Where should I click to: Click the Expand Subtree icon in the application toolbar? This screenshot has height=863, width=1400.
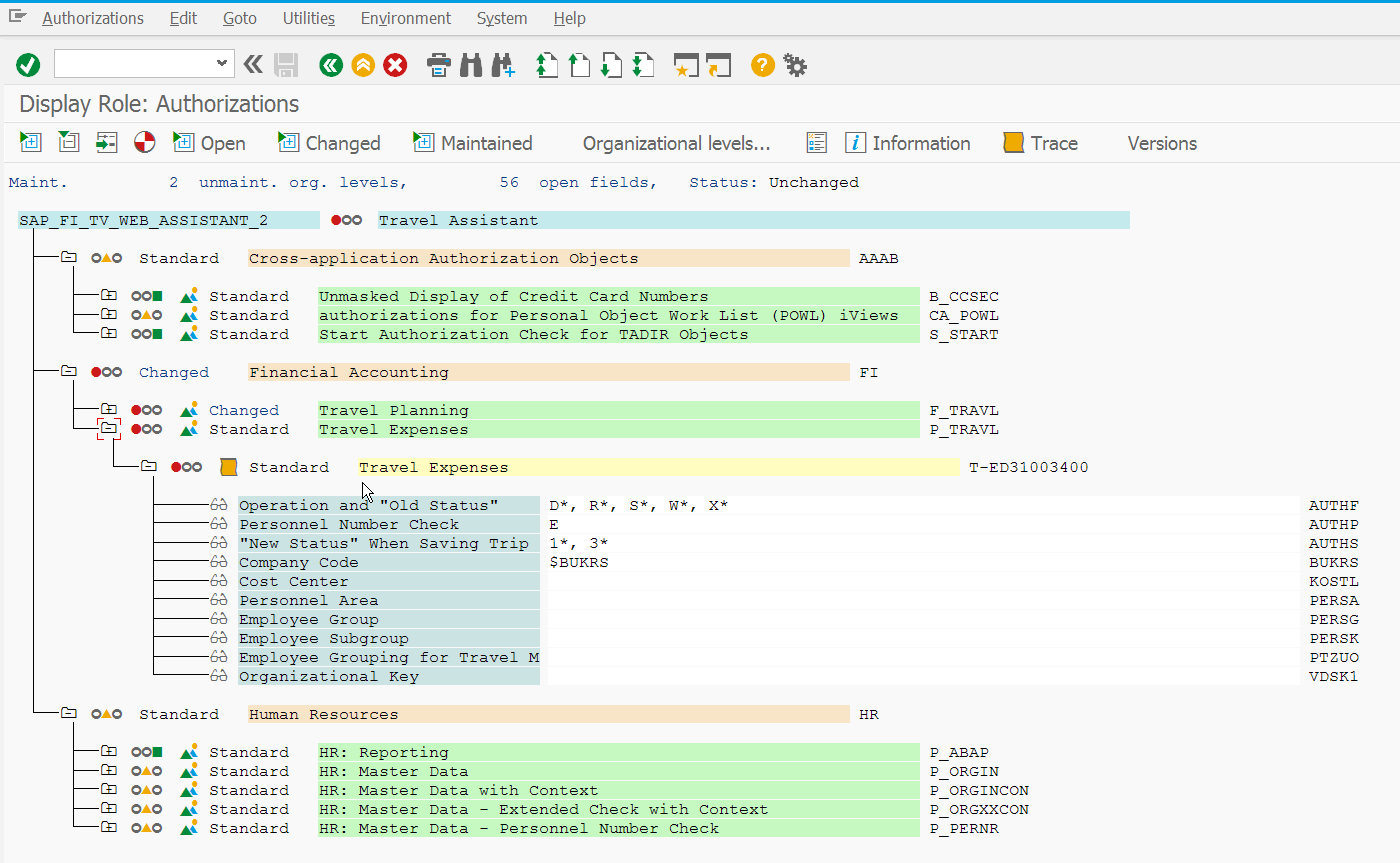[30, 143]
